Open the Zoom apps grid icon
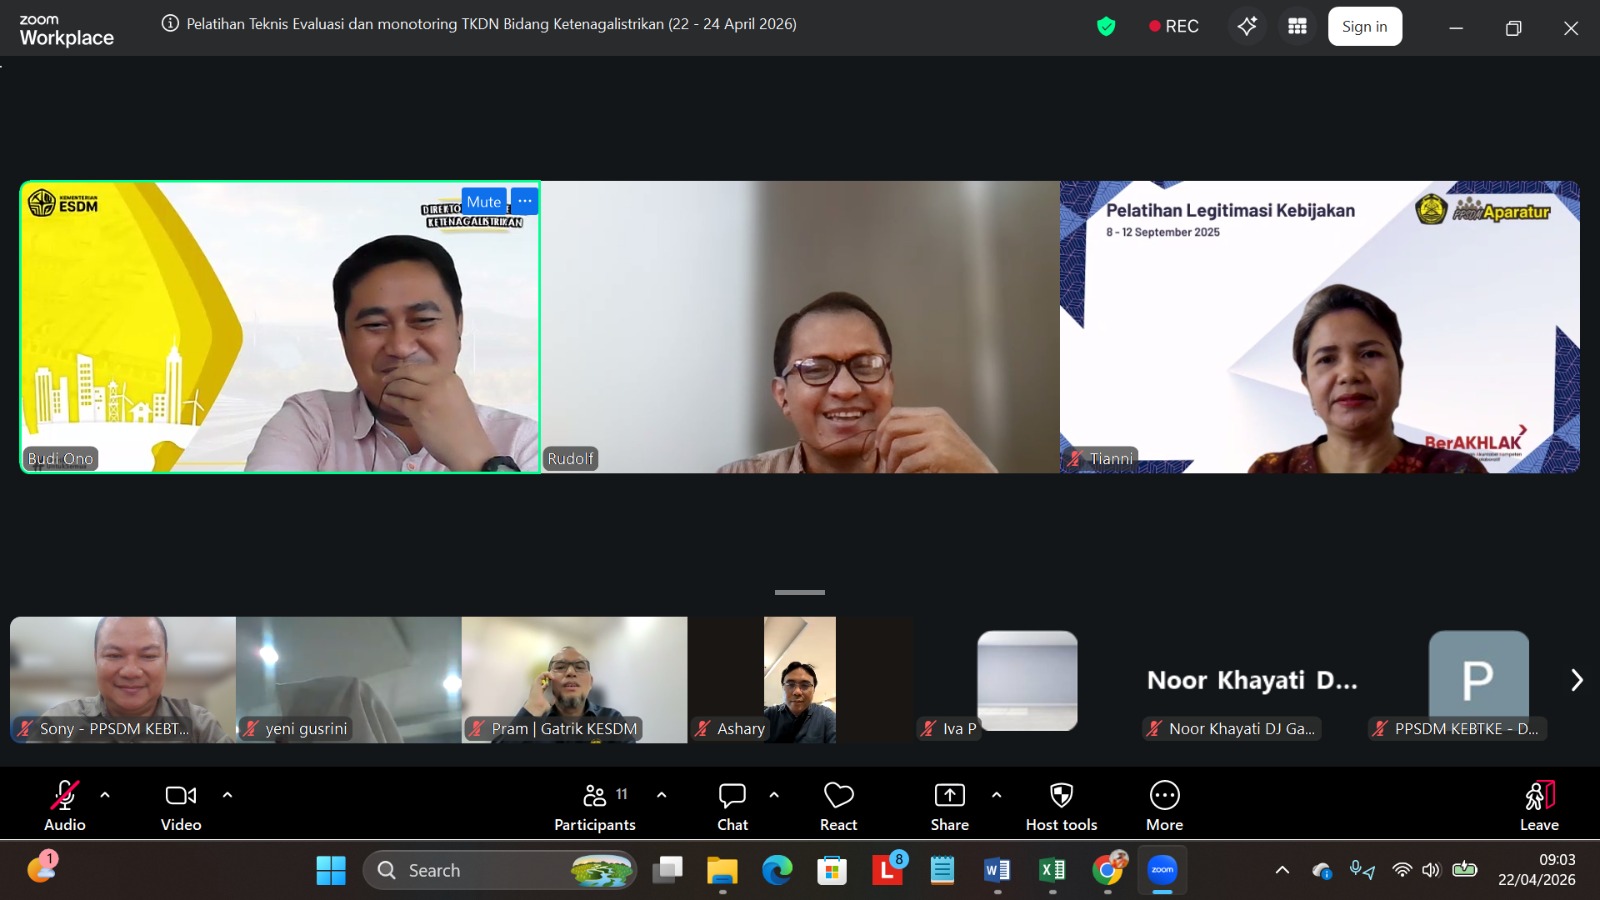This screenshot has height=900, width=1600. point(1297,27)
